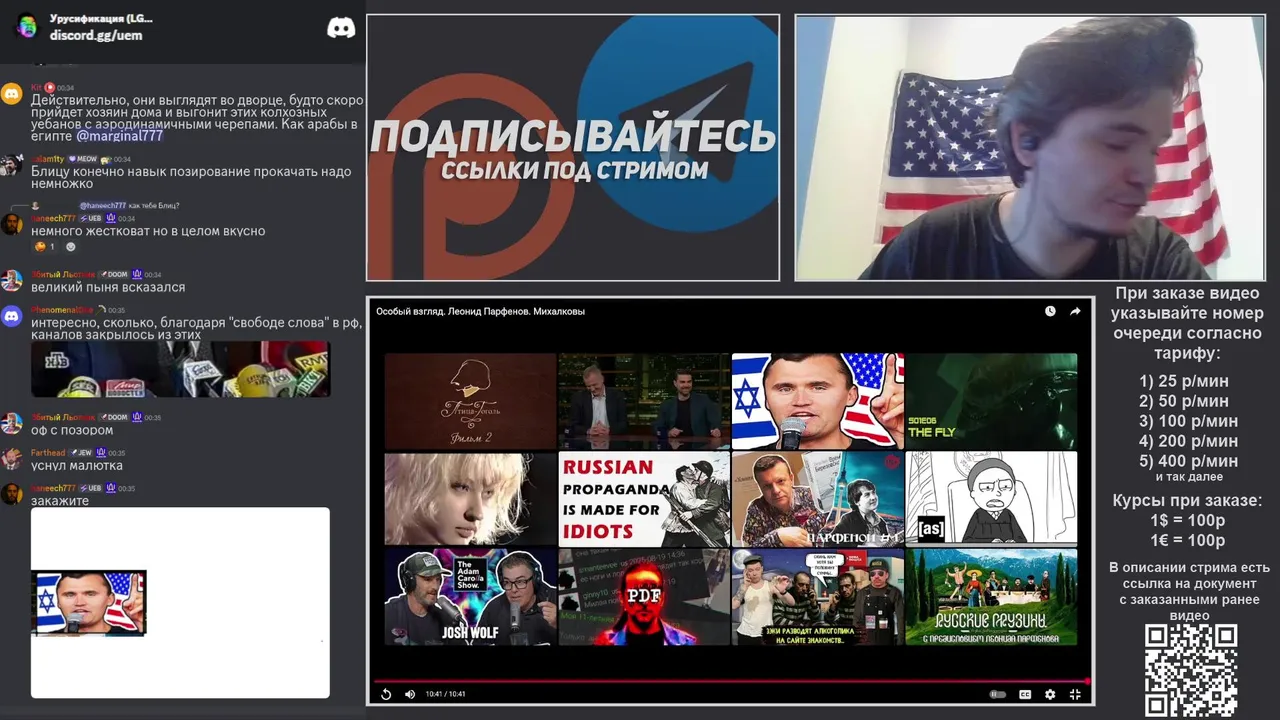Click the avatar beside немного жестковат message
1280x720 pixels.
[12, 224]
